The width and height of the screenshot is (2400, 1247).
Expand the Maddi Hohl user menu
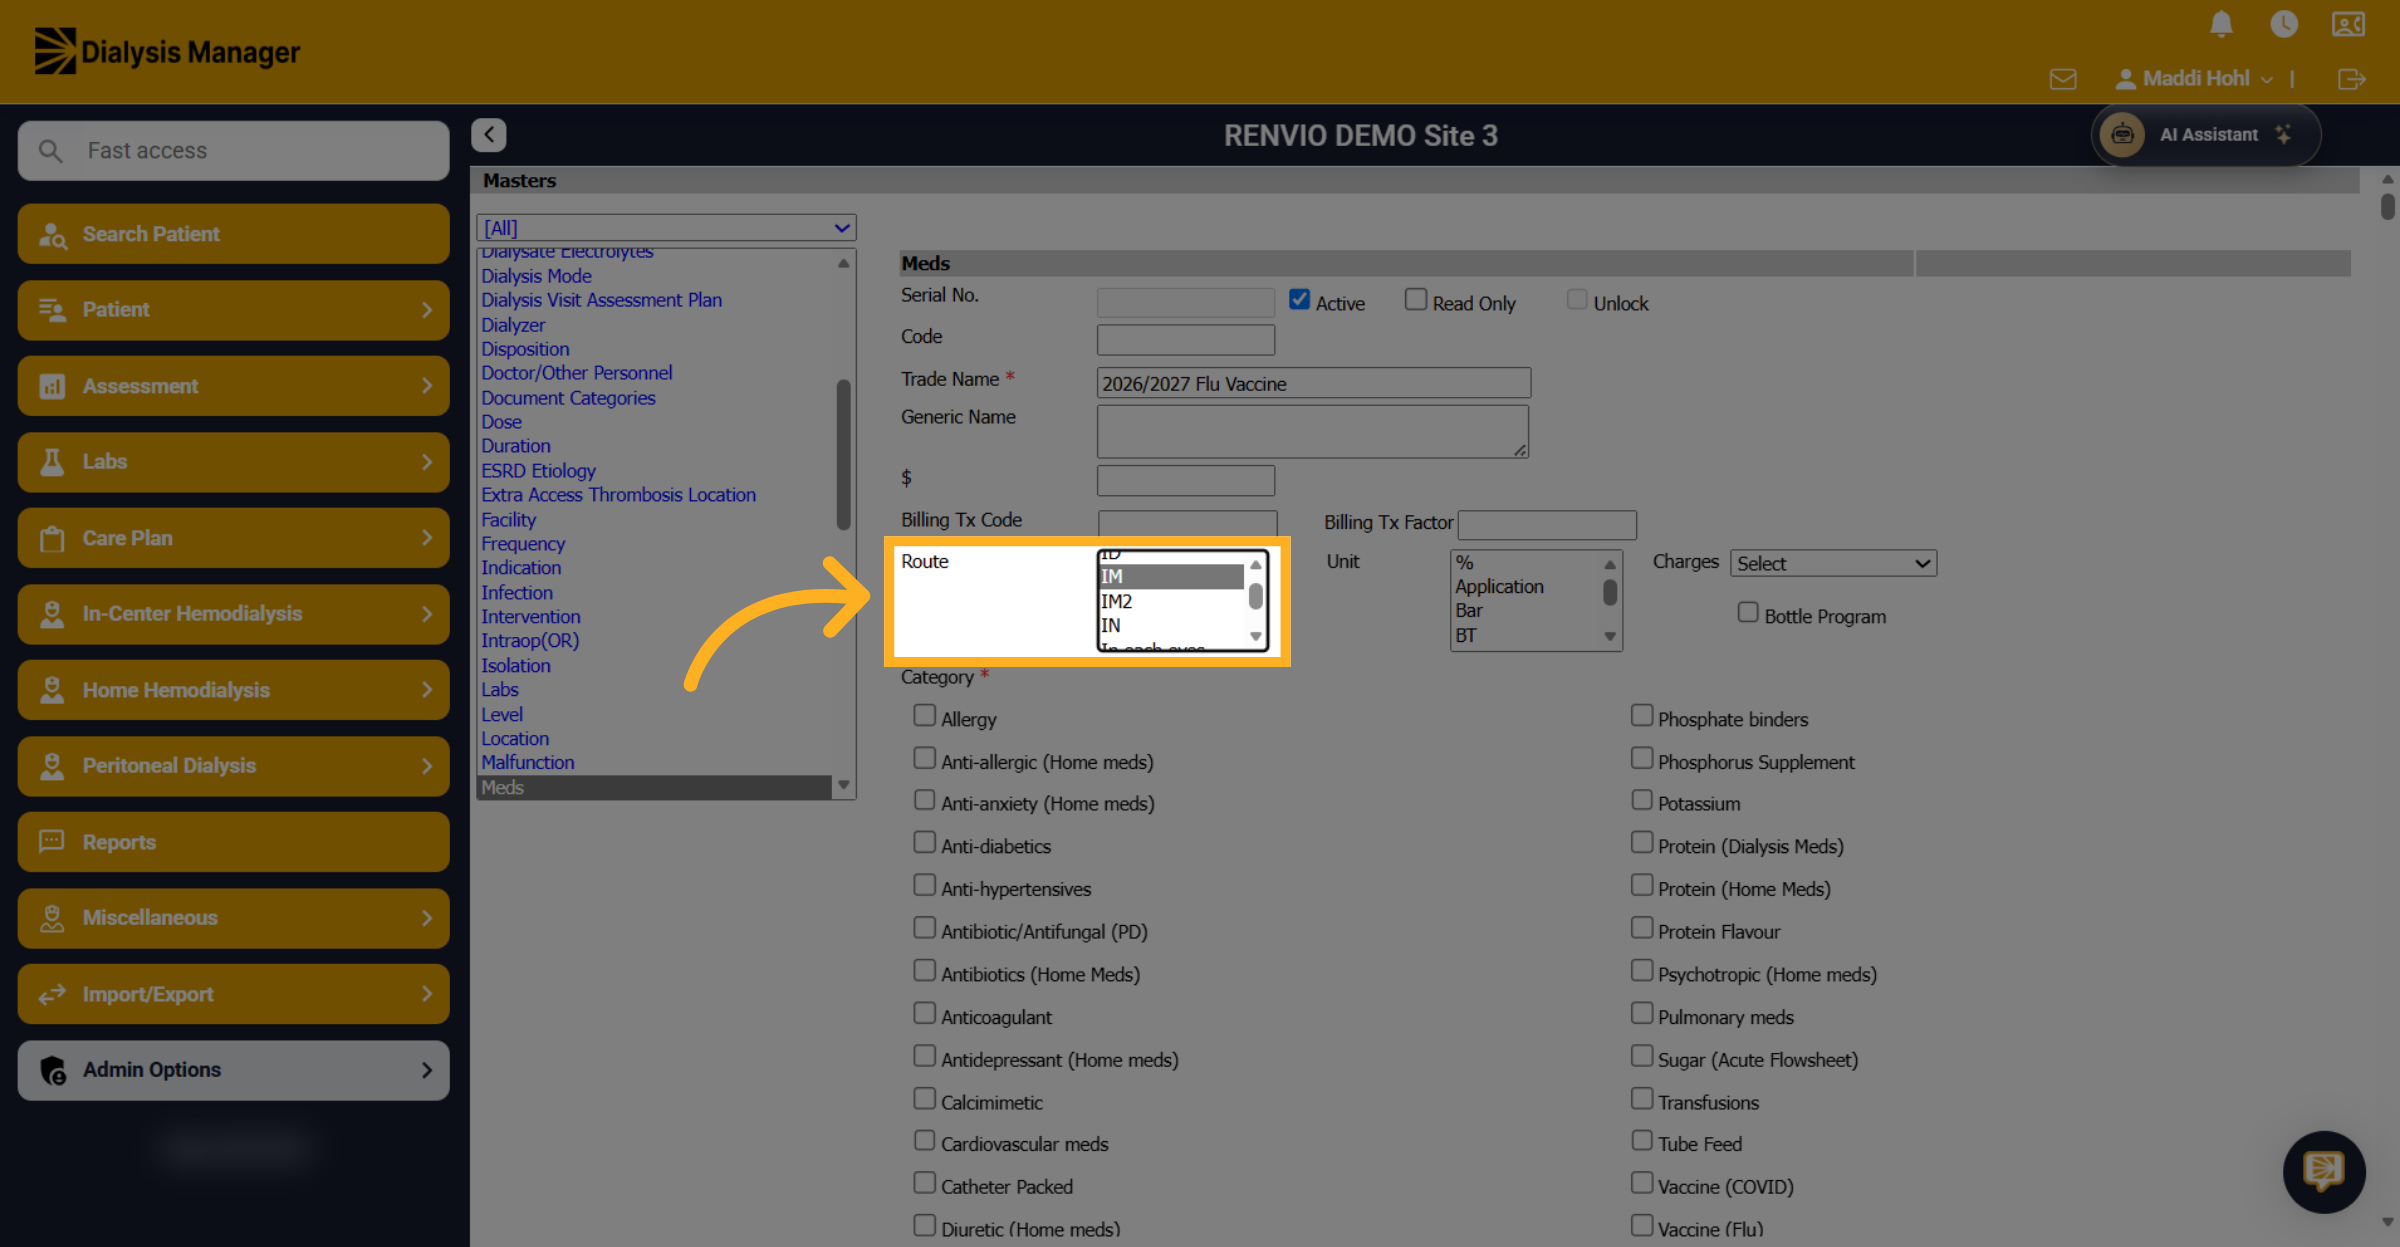[2195, 79]
